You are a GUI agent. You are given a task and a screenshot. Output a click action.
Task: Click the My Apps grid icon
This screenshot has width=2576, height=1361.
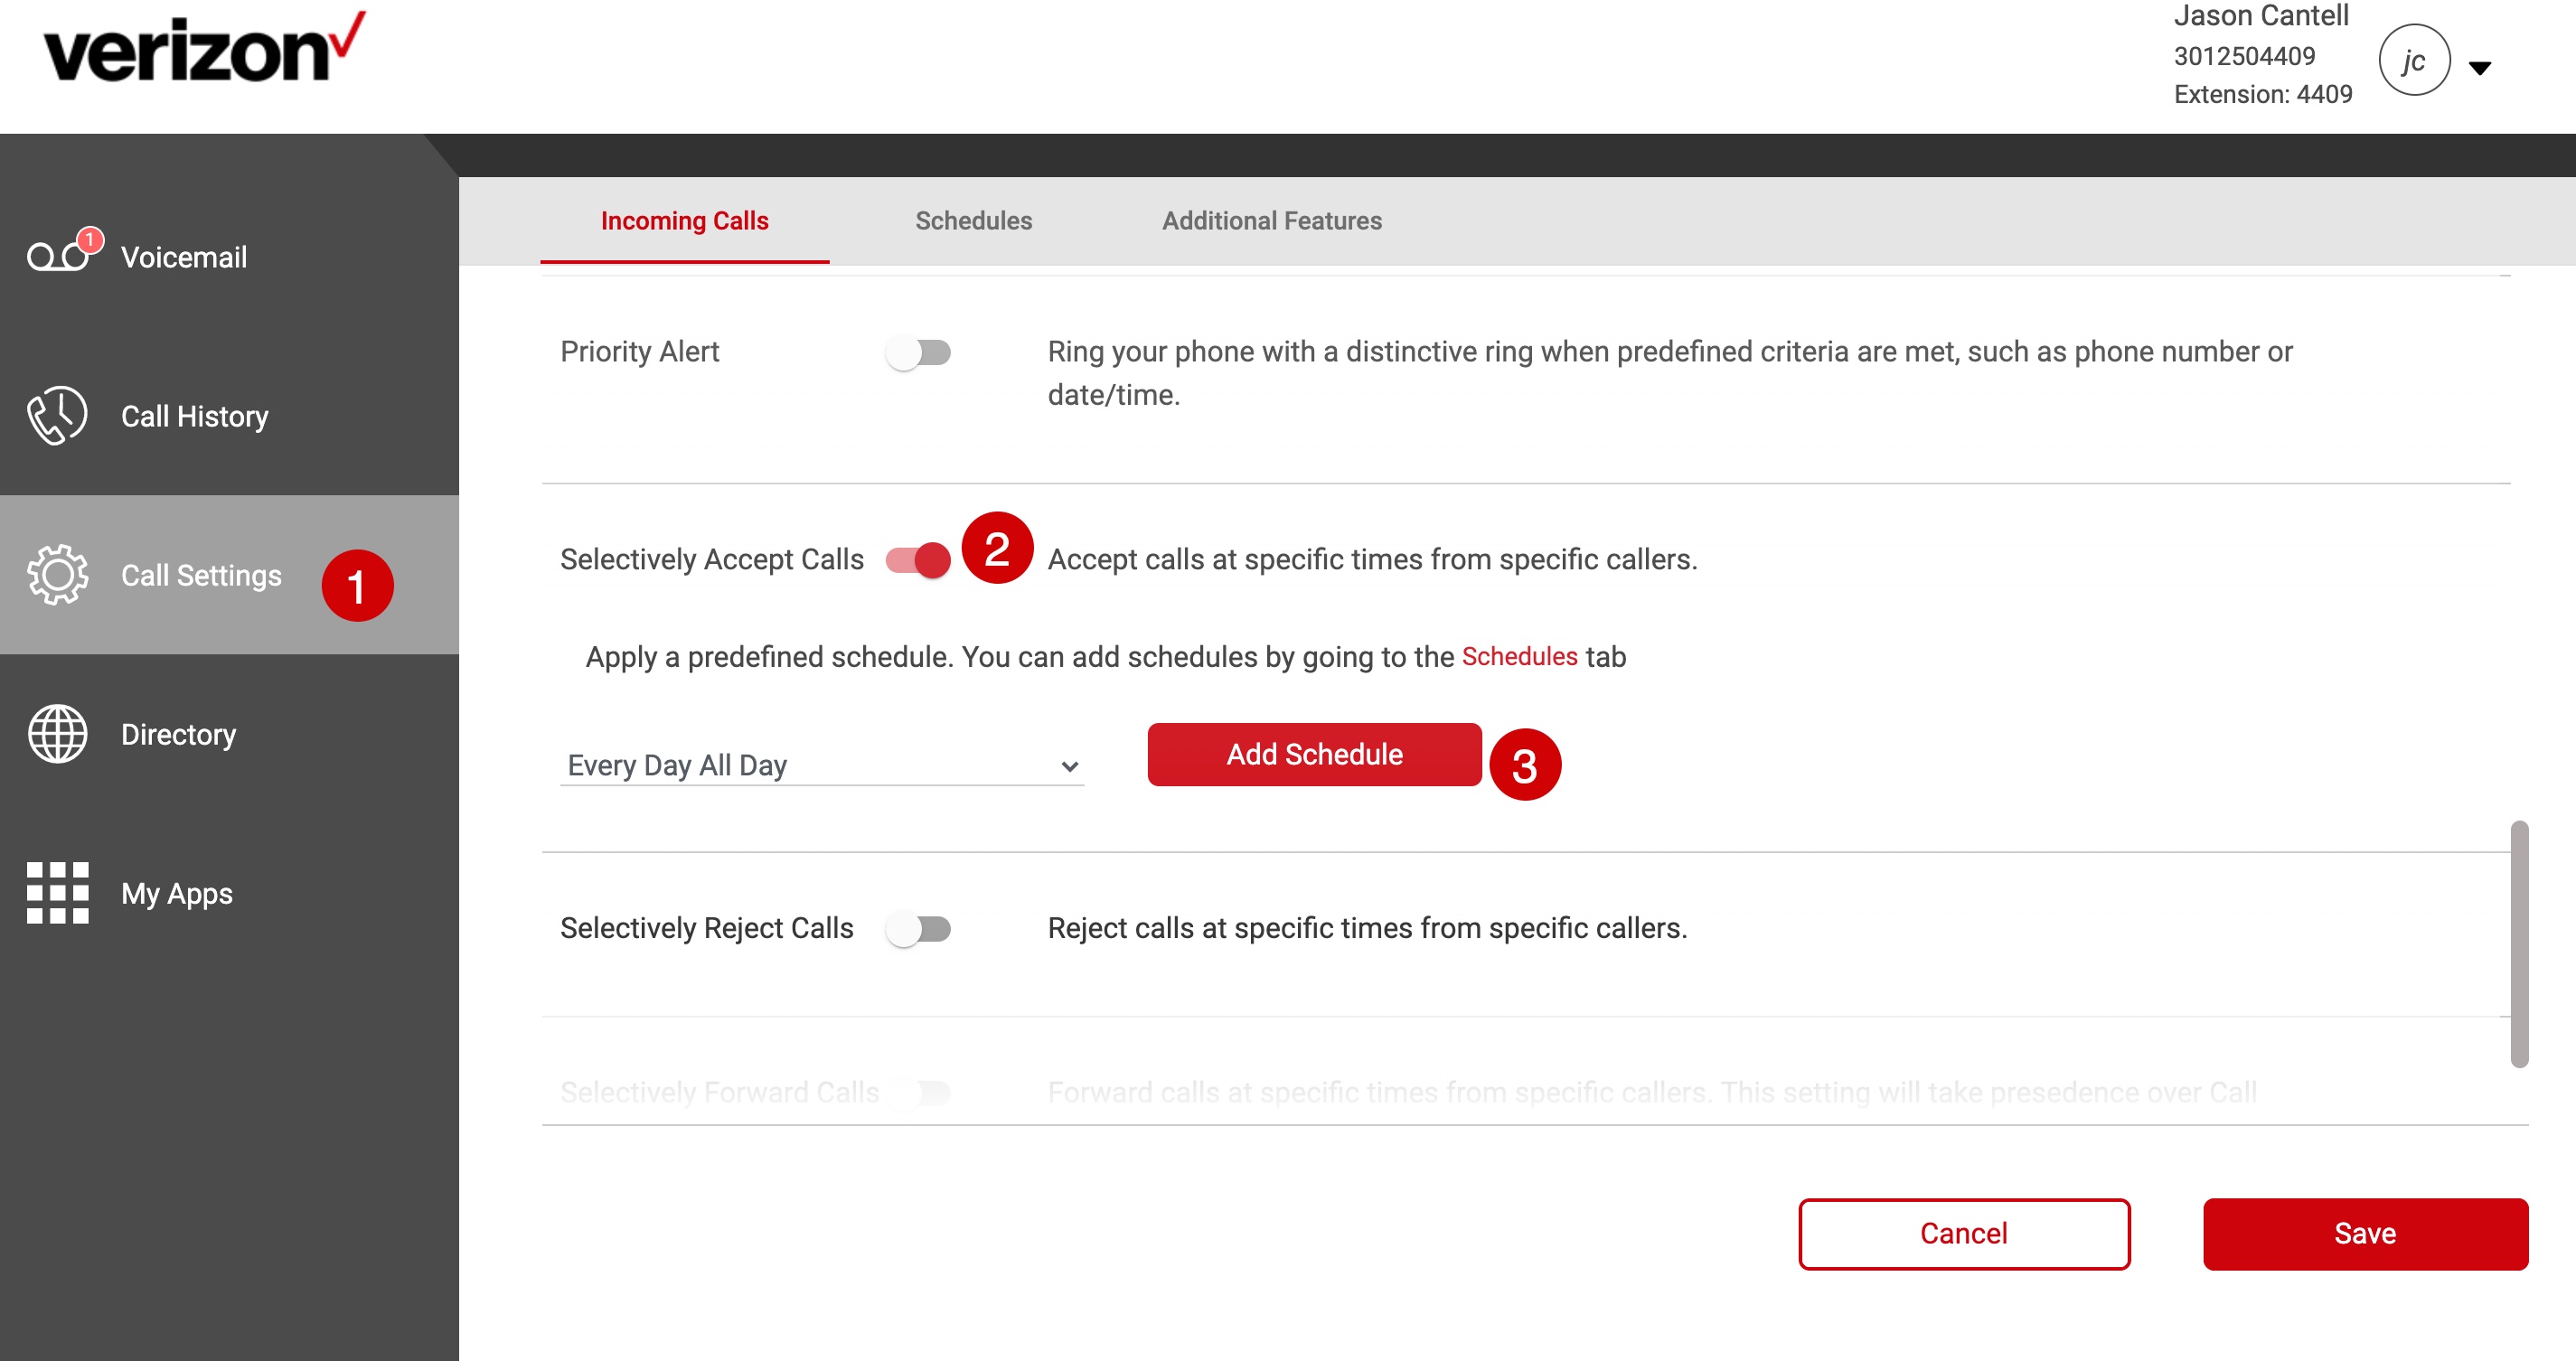click(x=57, y=893)
